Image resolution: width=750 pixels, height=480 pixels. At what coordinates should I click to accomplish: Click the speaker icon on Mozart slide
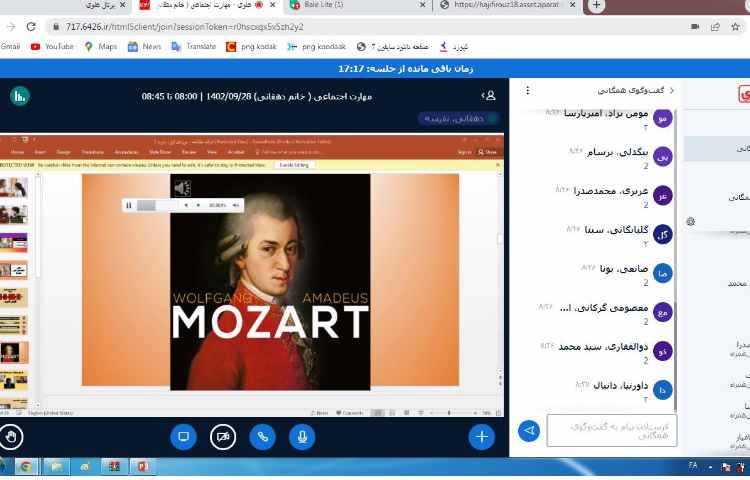click(182, 188)
